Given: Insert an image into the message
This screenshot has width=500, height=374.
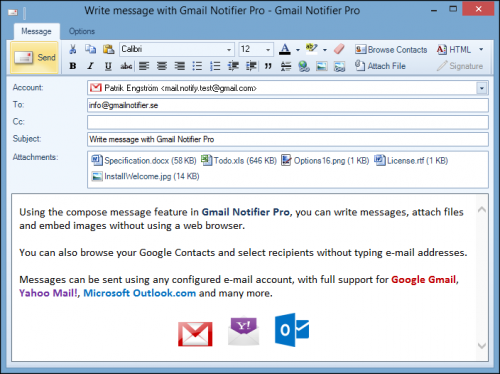Looking at the screenshot, I should tap(322, 66).
